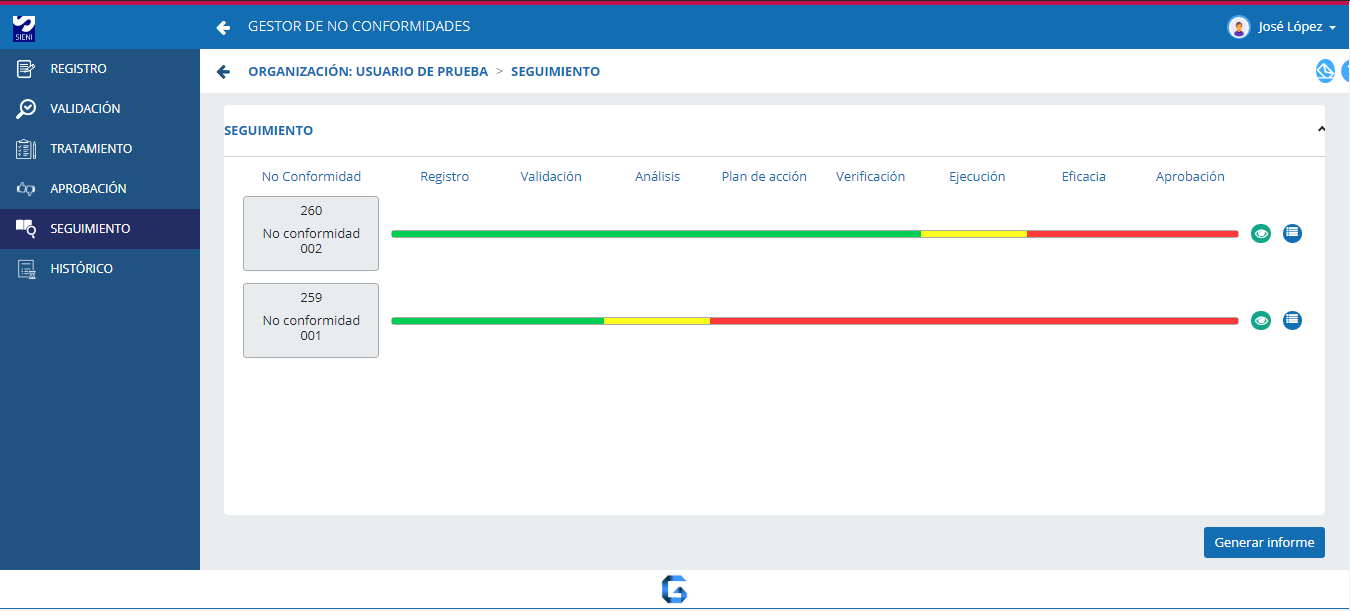Screen dimensions: 1350x611
Task: Go to Validación in the sidebar
Action: (x=85, y=109)
